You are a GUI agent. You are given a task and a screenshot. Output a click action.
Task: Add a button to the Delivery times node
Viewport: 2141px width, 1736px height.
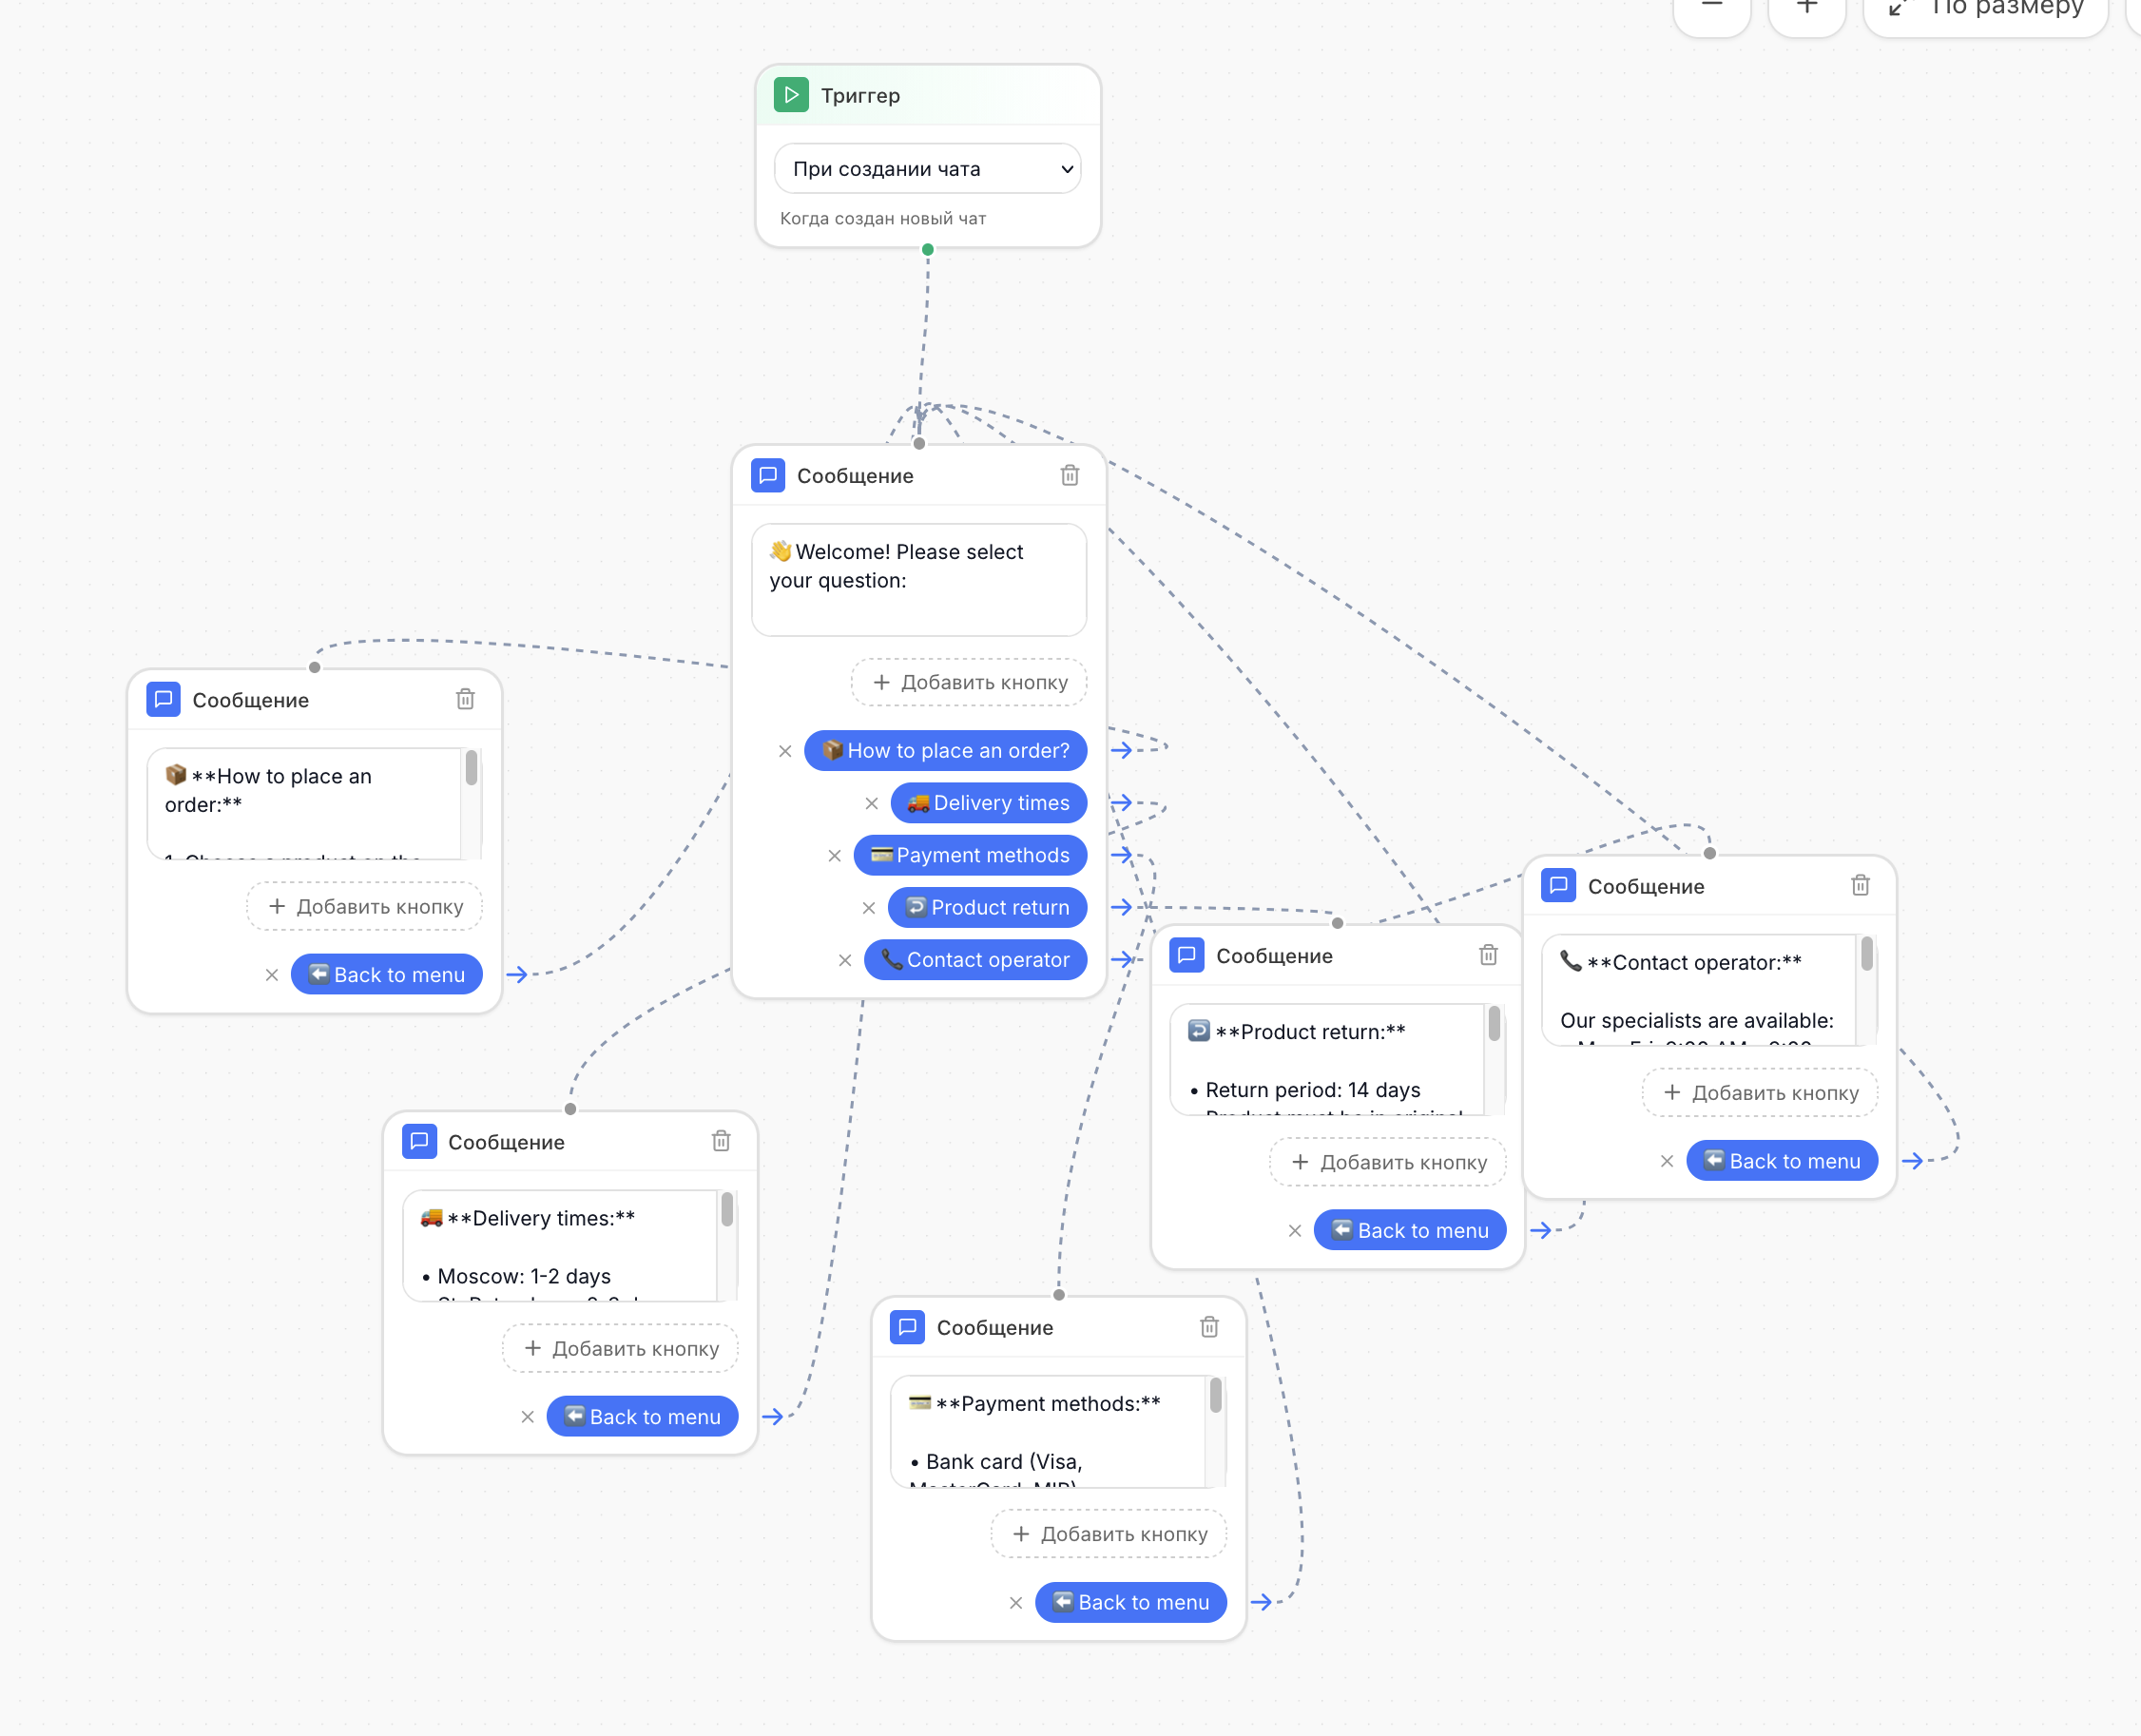coord(621,1348)
